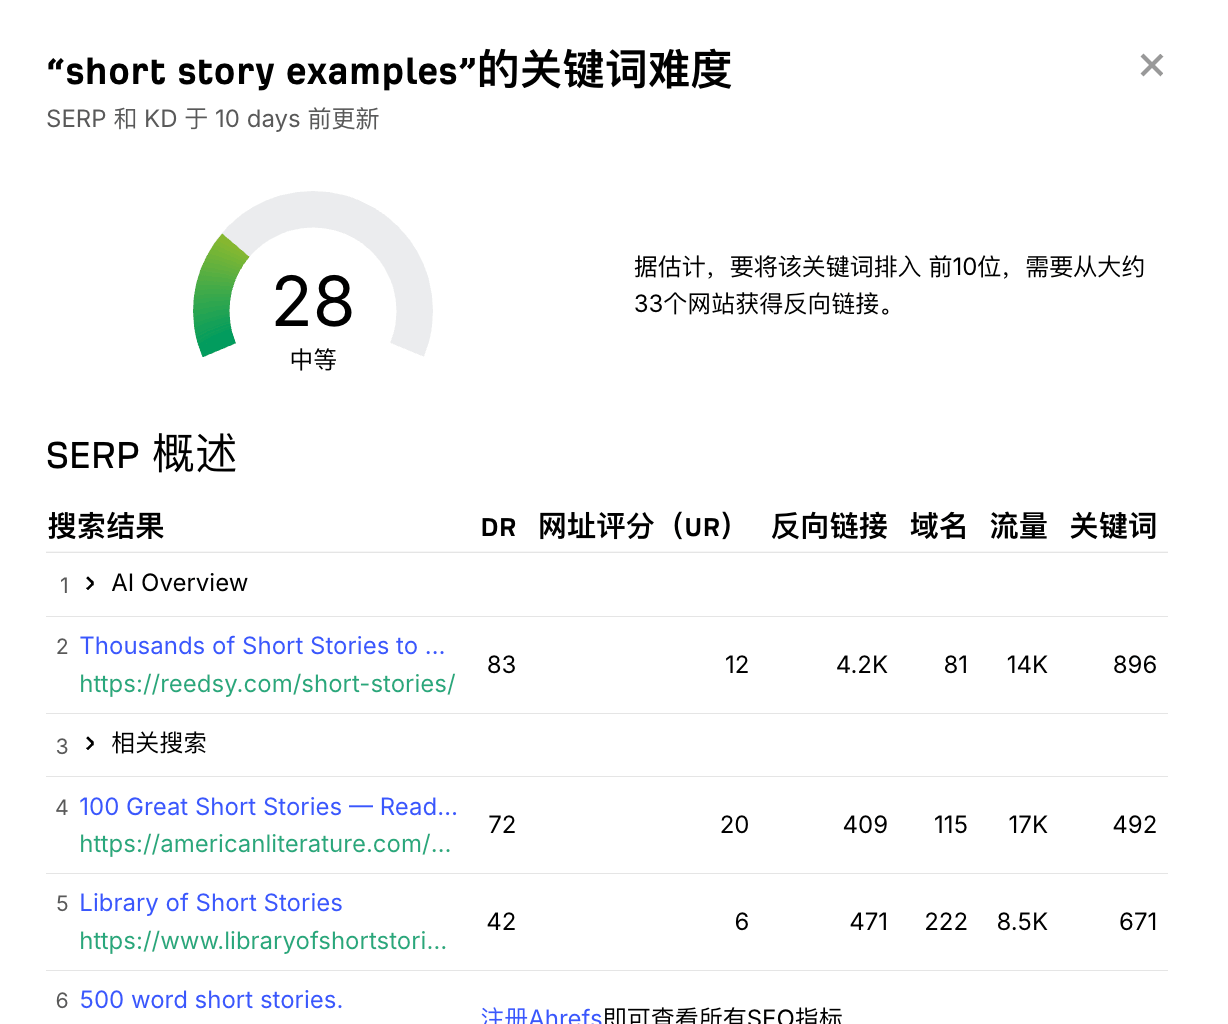Viewport: 1228px width, 1024px height.
Task: Expand the 相关搜索 result row
Action: pyautogui.click(x=90, y=743)
